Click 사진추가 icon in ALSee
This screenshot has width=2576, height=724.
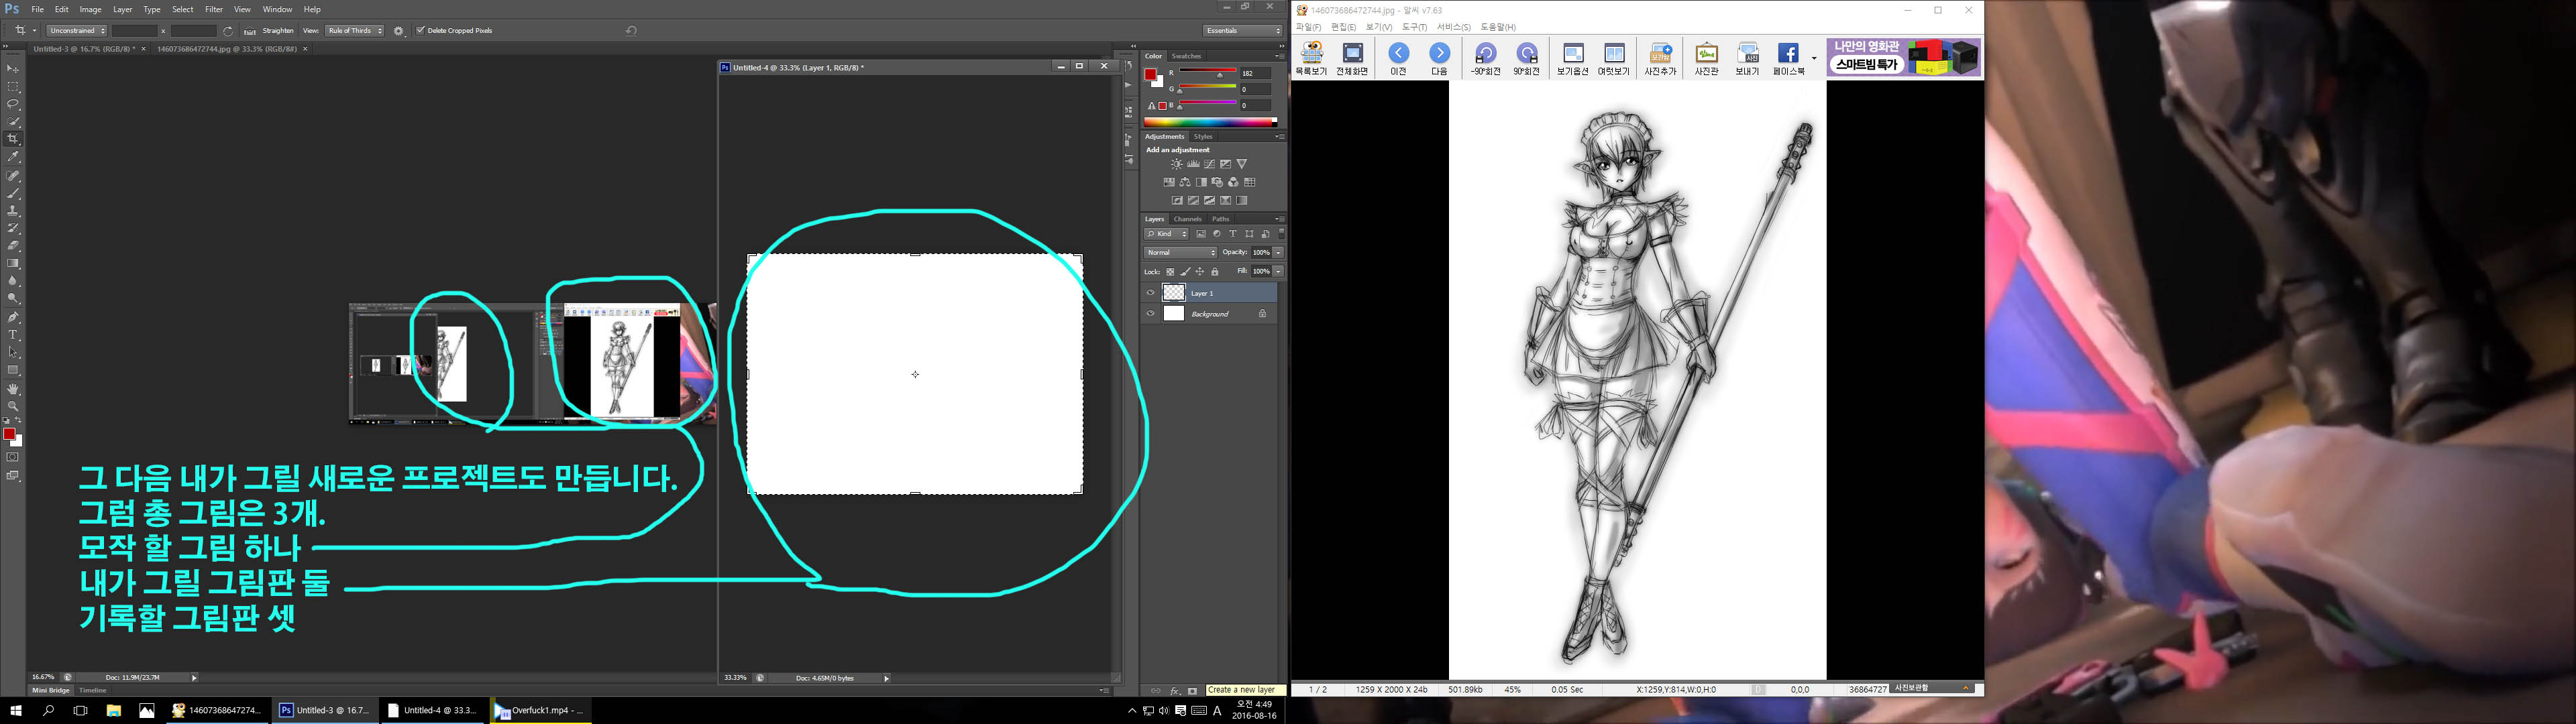point(1660,59)
